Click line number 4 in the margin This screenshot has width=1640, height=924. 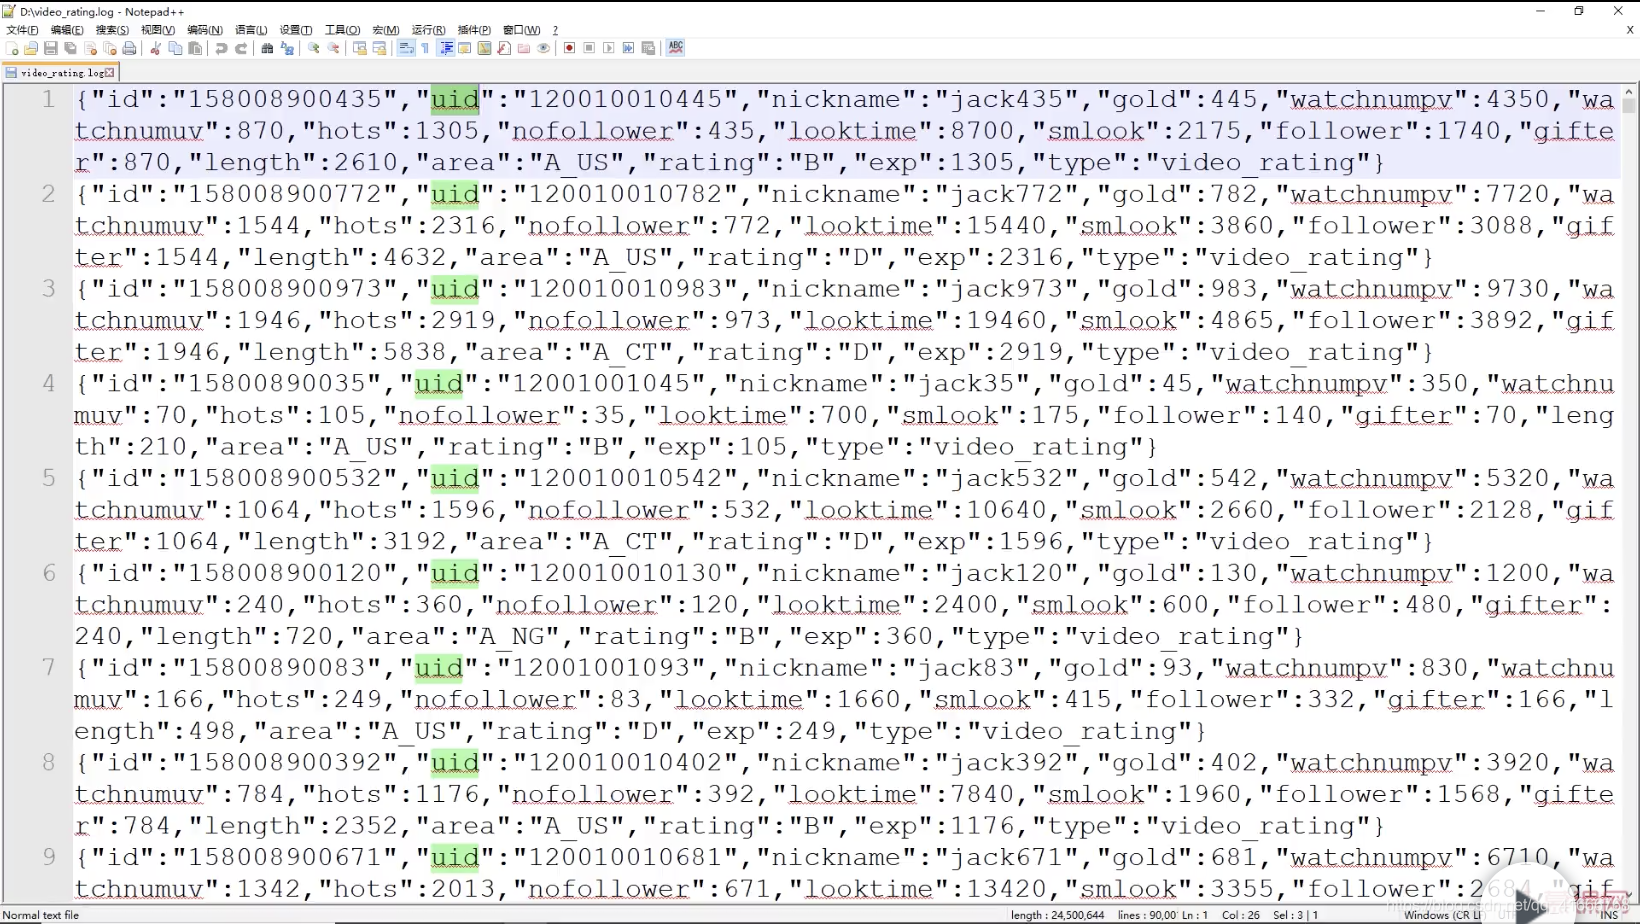tap(48, 383)
